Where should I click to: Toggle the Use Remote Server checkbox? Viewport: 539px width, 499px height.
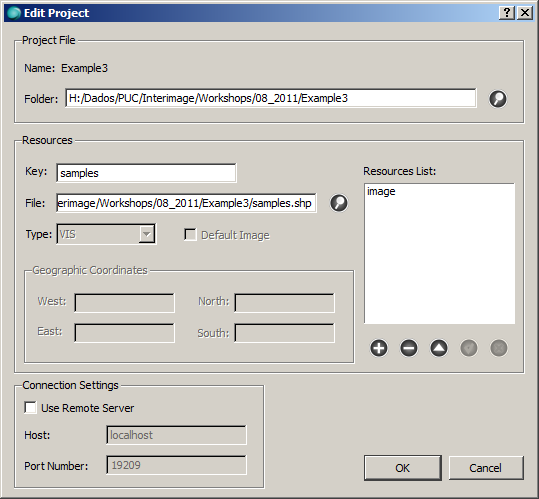[30, 408]
